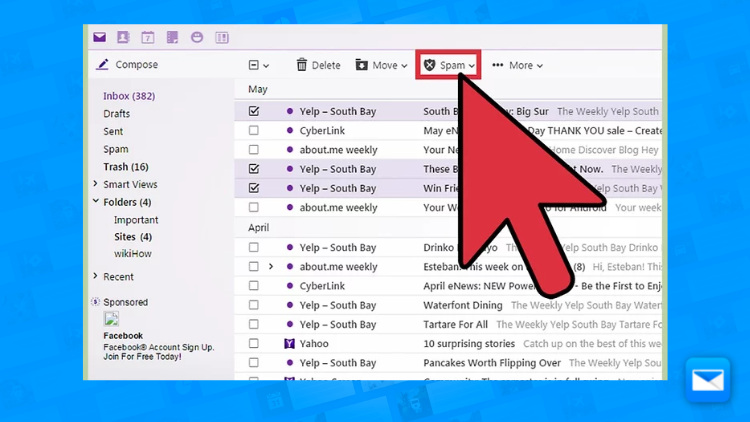Open the Mail envelope icon in top bar
750x422 pixels.
(x=99, y=37)
